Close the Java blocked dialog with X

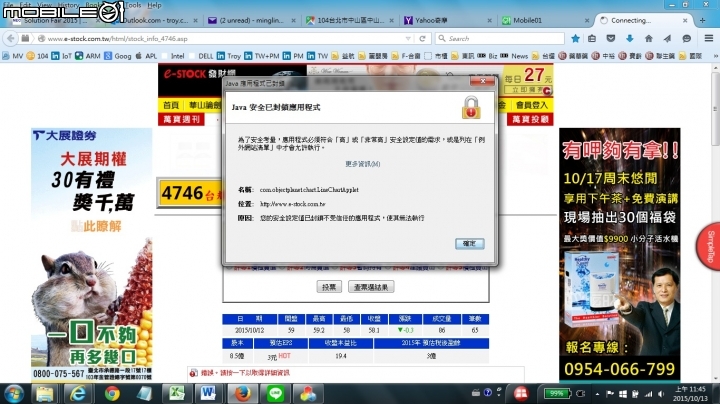tap(483, 81)
